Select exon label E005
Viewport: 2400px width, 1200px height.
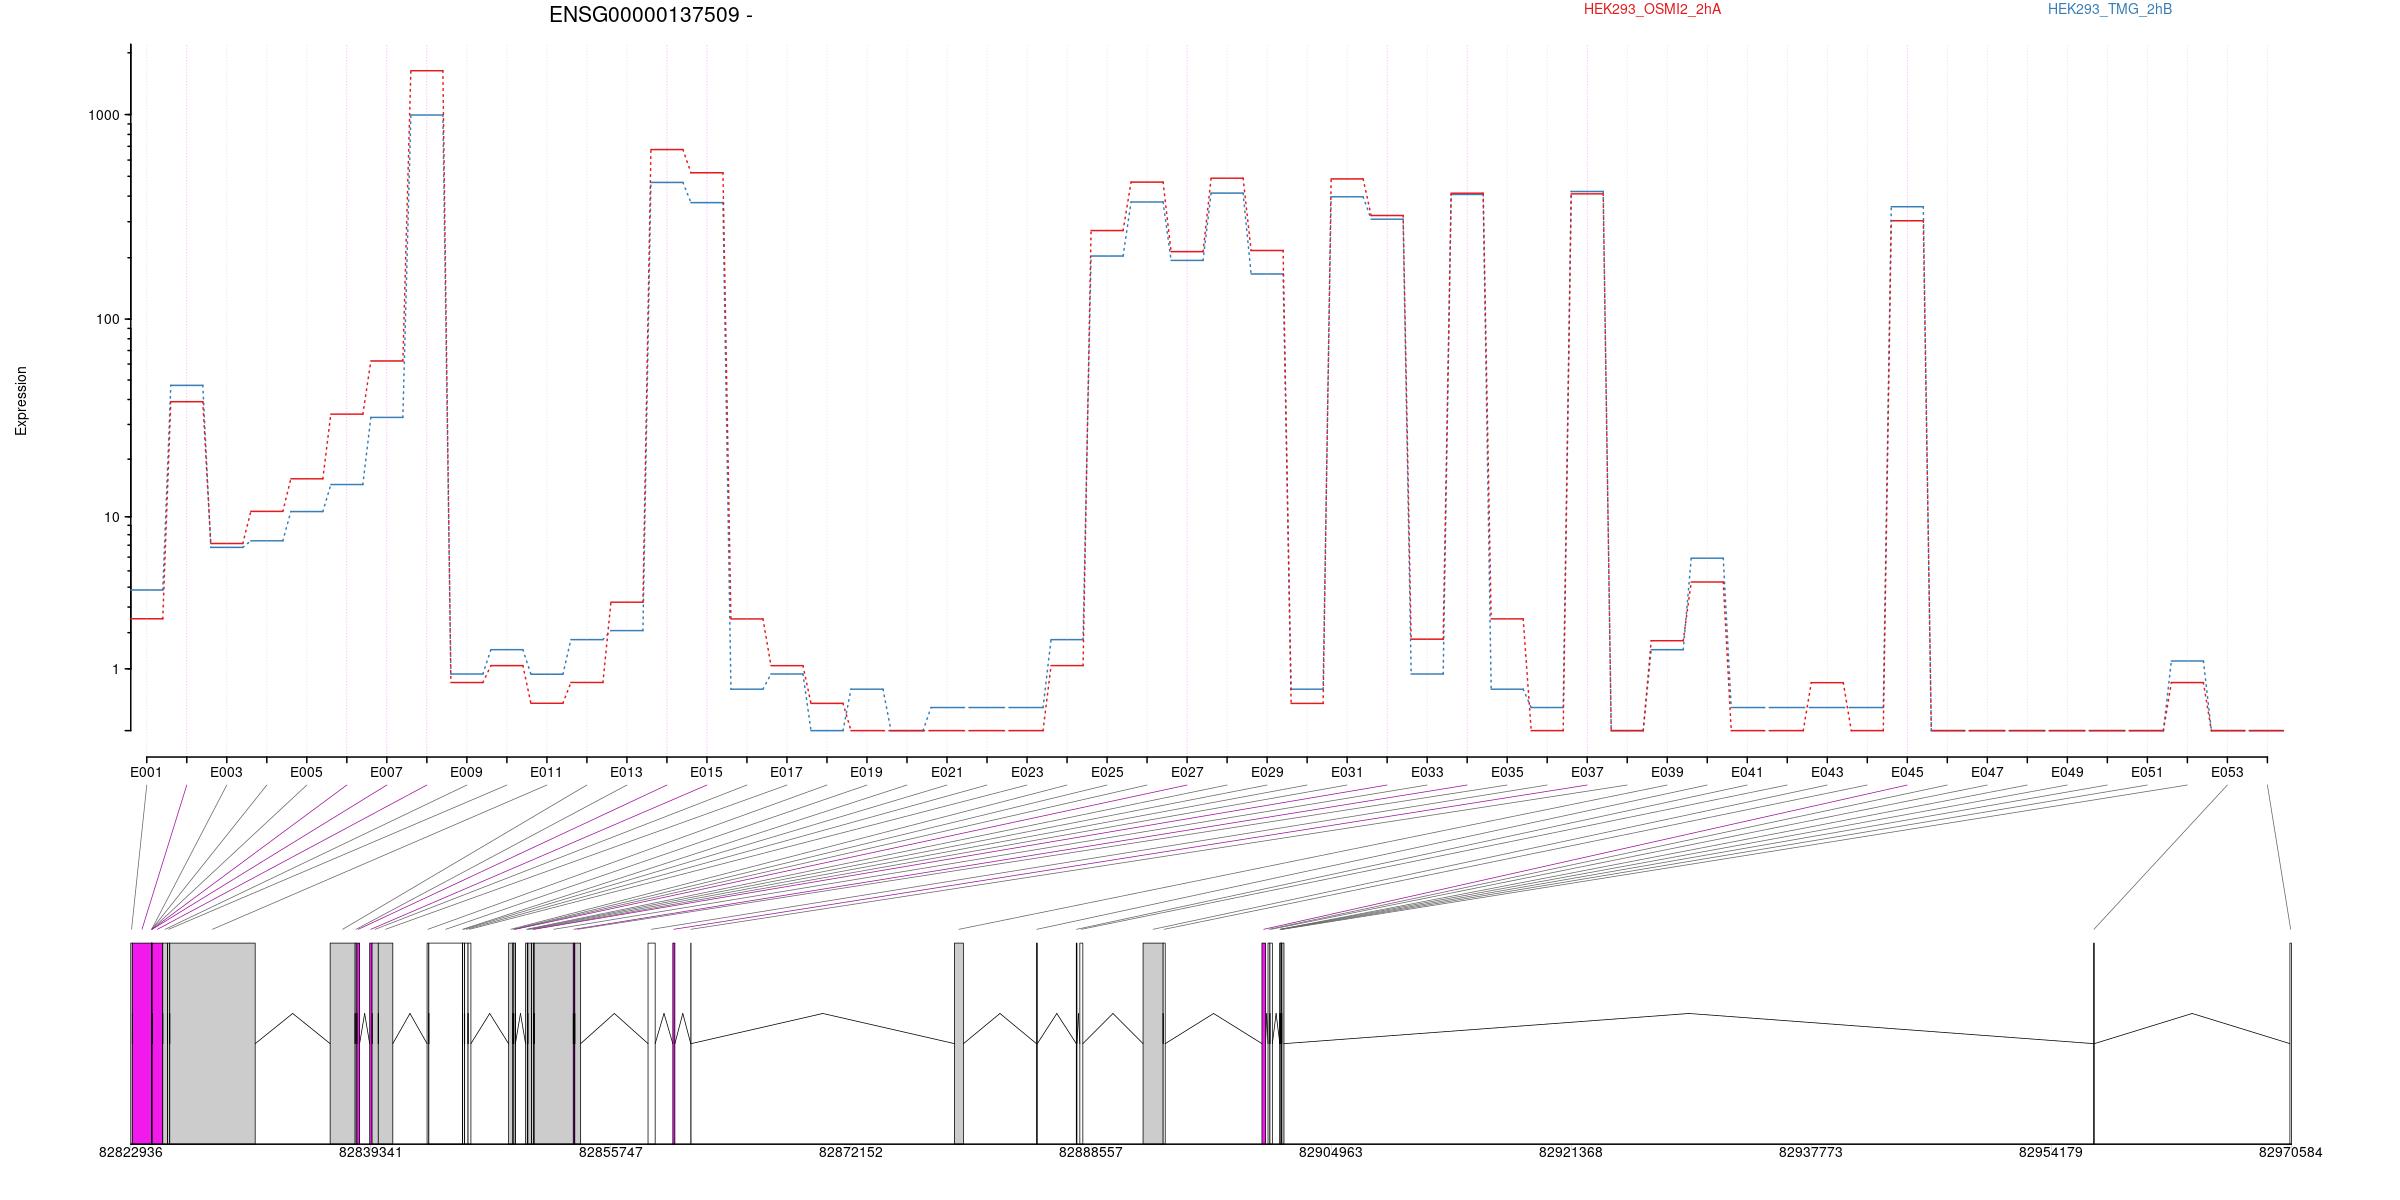coord(306,772)
